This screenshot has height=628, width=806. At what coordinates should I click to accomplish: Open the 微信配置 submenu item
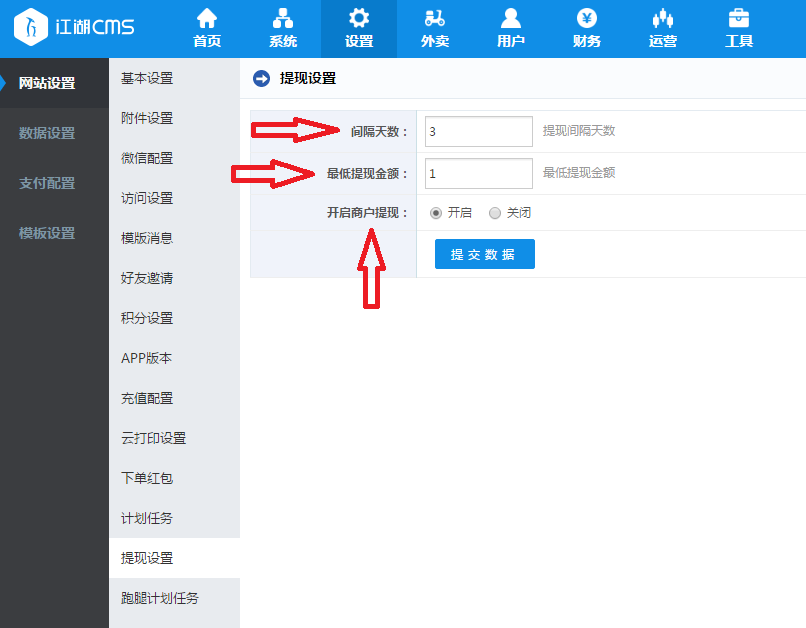point(147,158)
